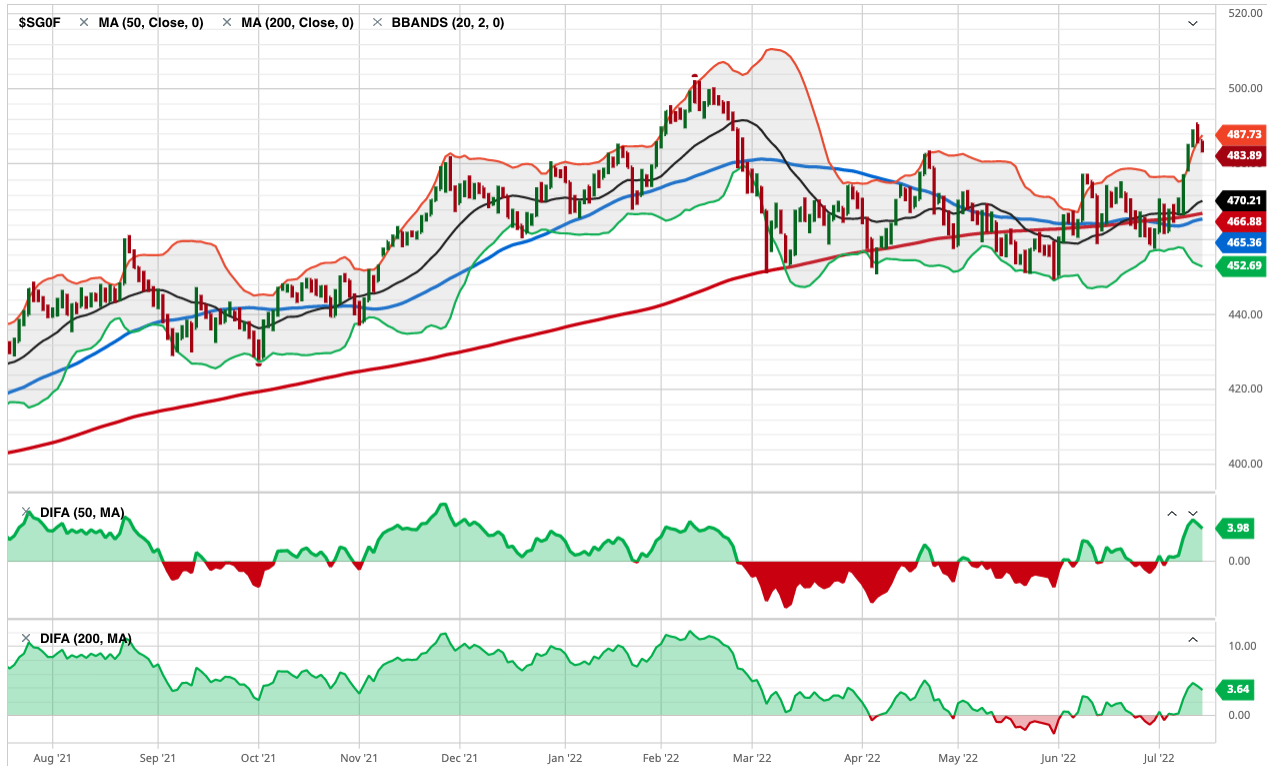This screenshot has width=1269, height=766.
Task: Select the BBANDS (20, 2, 0) legend label
Action: point(446,22)
